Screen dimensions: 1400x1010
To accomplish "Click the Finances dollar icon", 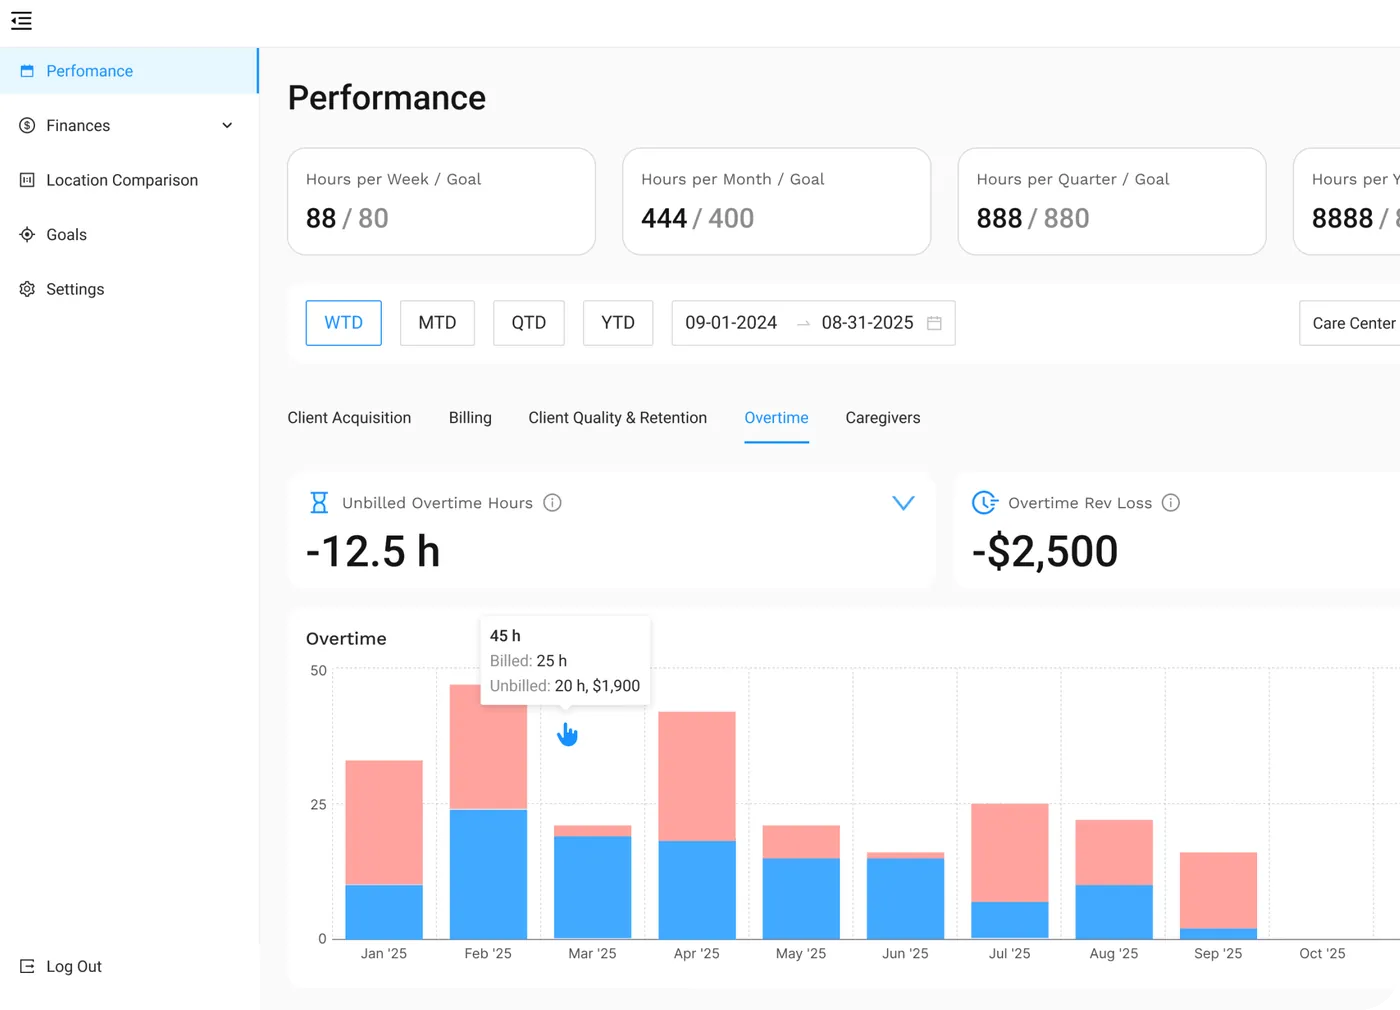I will tap(27, 125).
